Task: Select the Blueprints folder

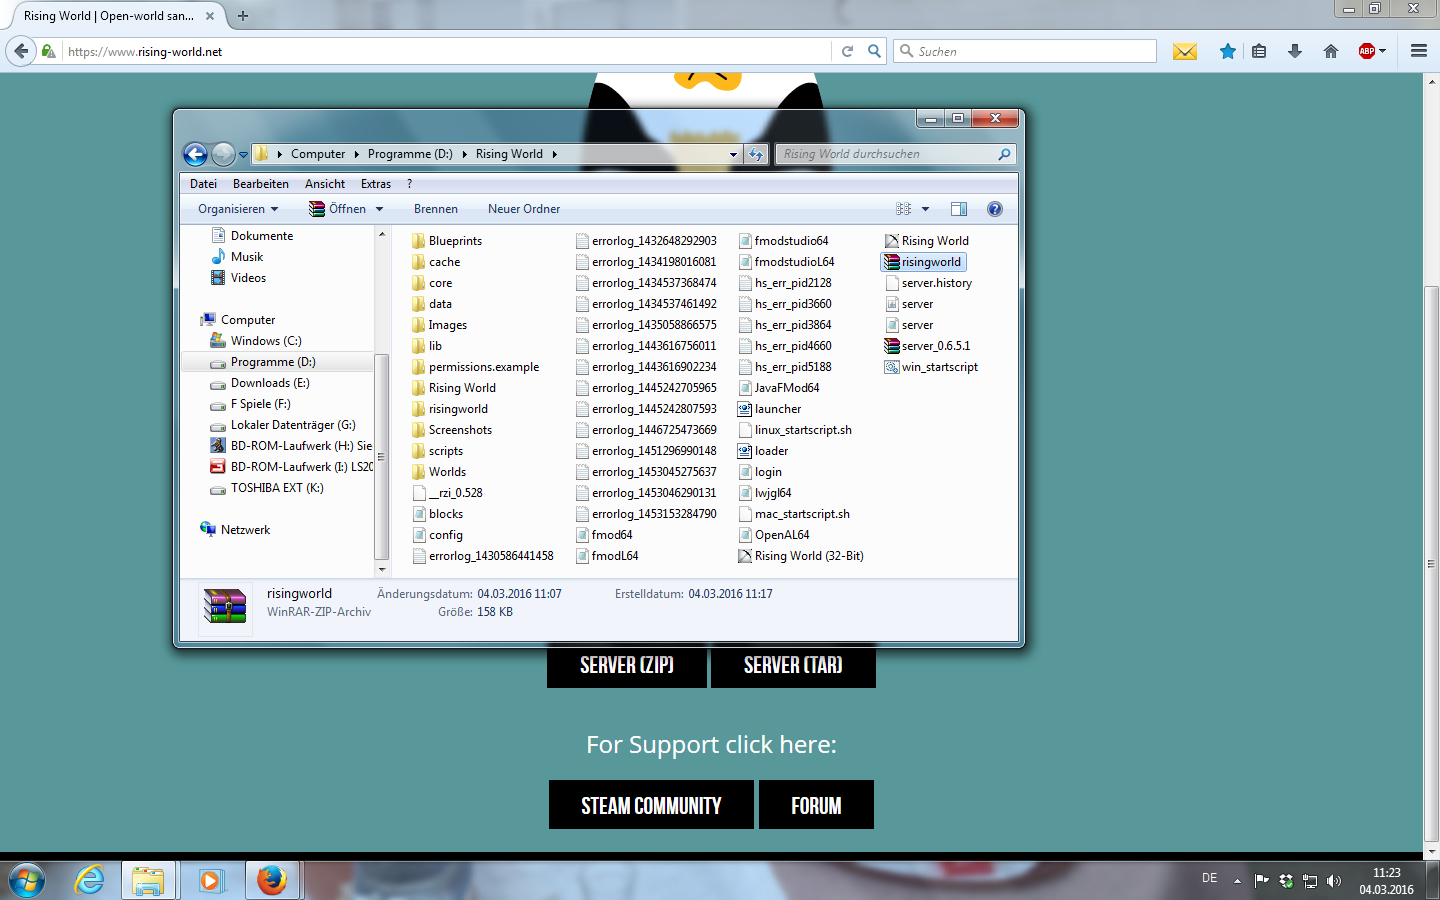Action: [x=454, y=241]
